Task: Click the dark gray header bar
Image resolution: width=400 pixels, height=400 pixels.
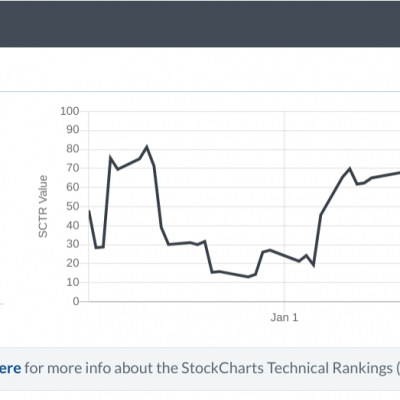Action: 200,24
